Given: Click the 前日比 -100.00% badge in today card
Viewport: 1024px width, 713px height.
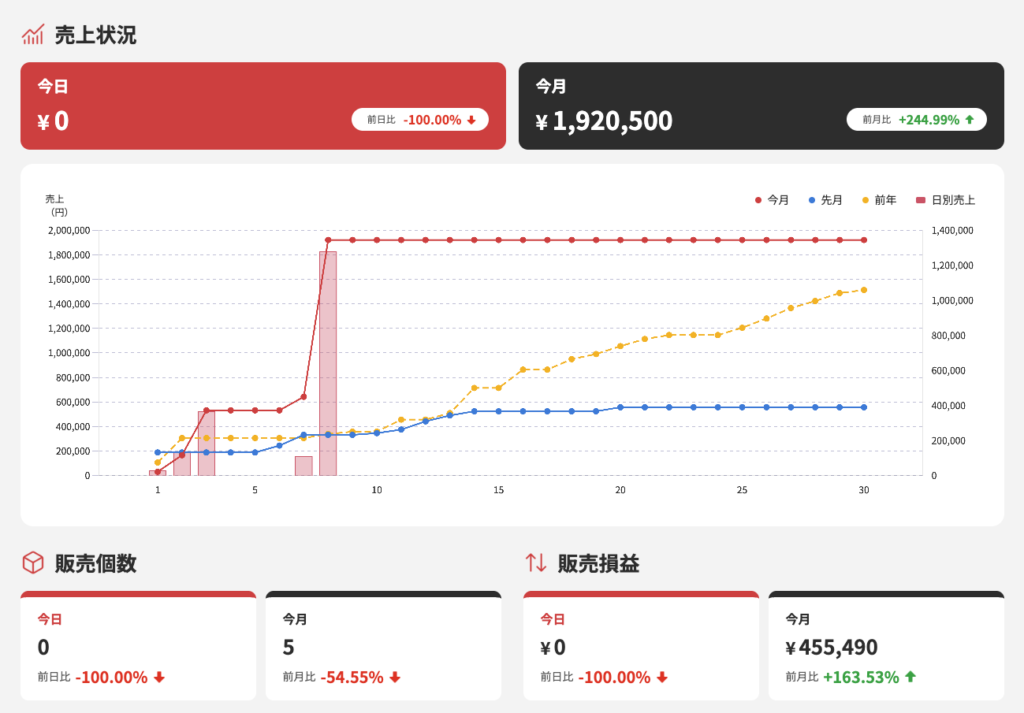Looking at the screenshot, I should (x=420, y=120).
